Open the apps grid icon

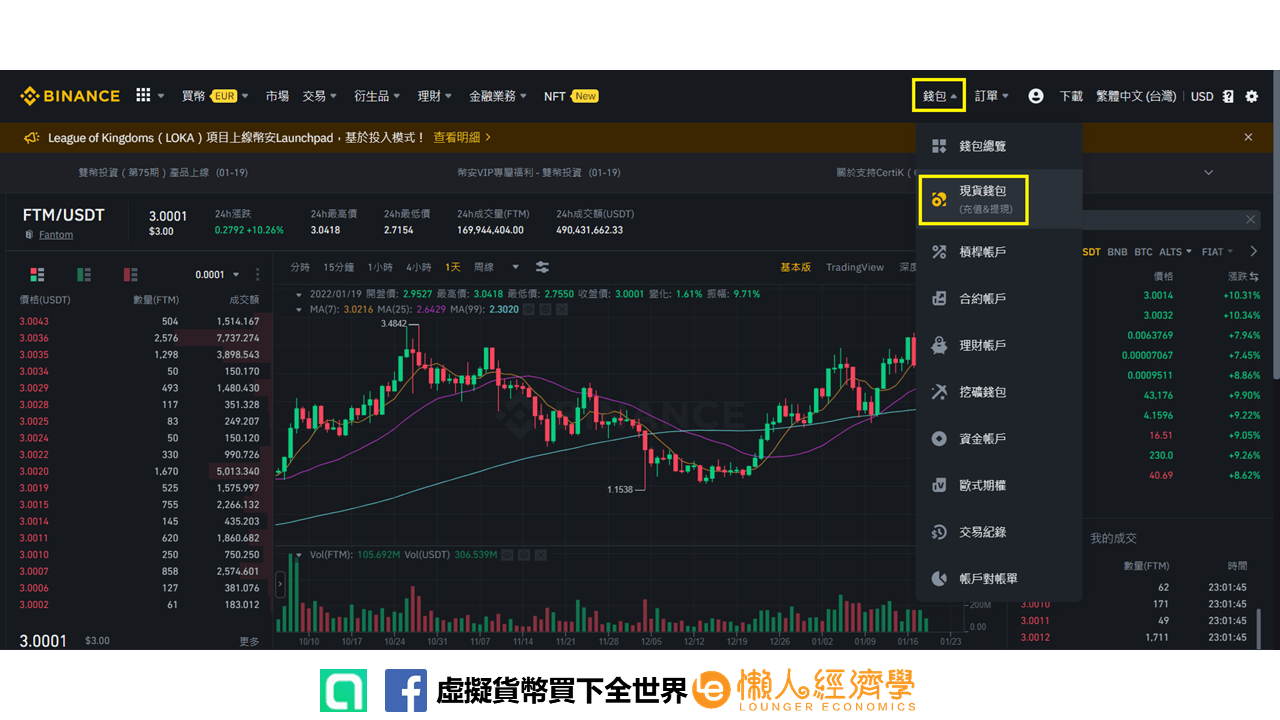[143, 95]
